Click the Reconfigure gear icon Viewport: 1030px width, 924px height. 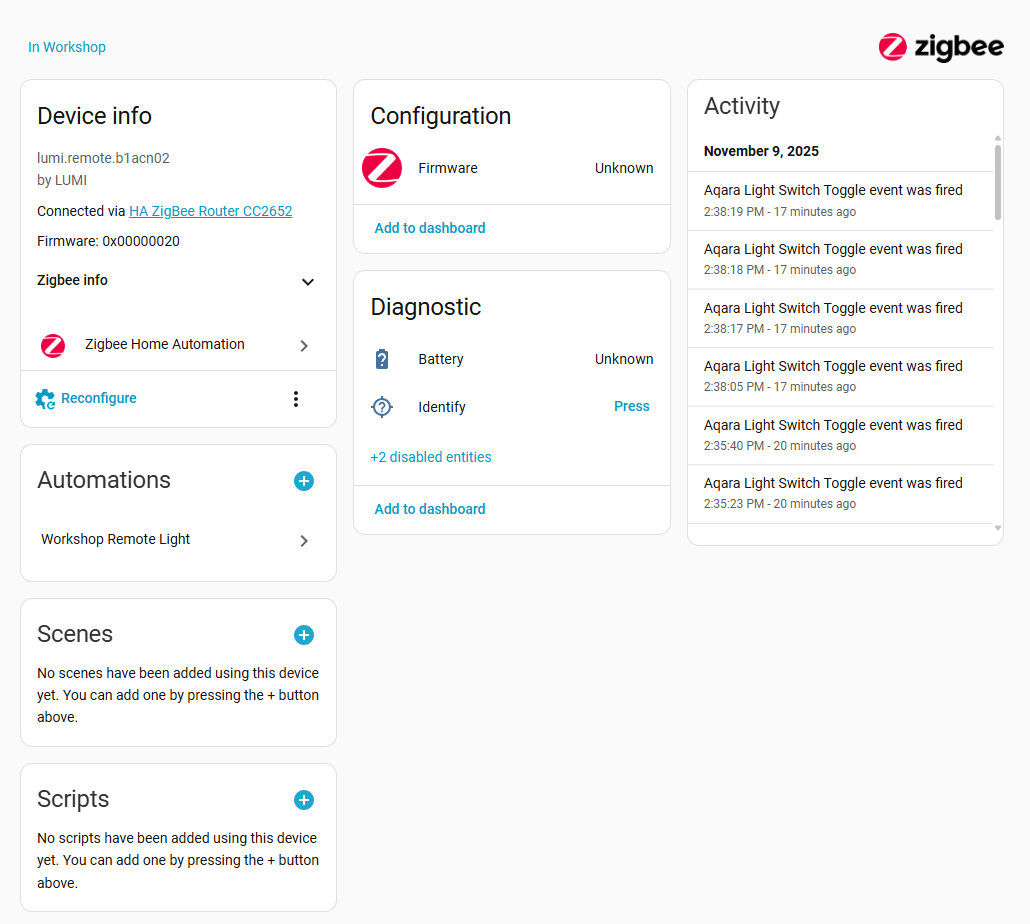pyautogui.click(x=45, y=399)
